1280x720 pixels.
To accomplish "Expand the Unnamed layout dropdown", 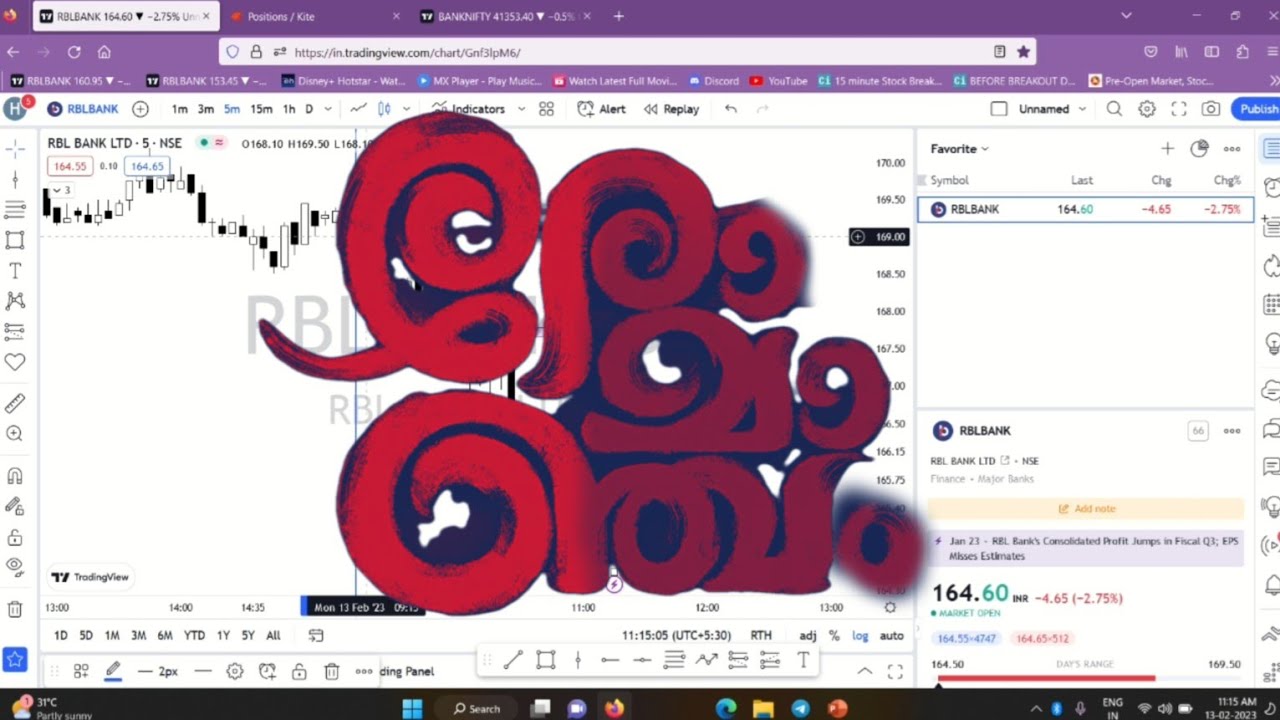I will [1083, 109].
